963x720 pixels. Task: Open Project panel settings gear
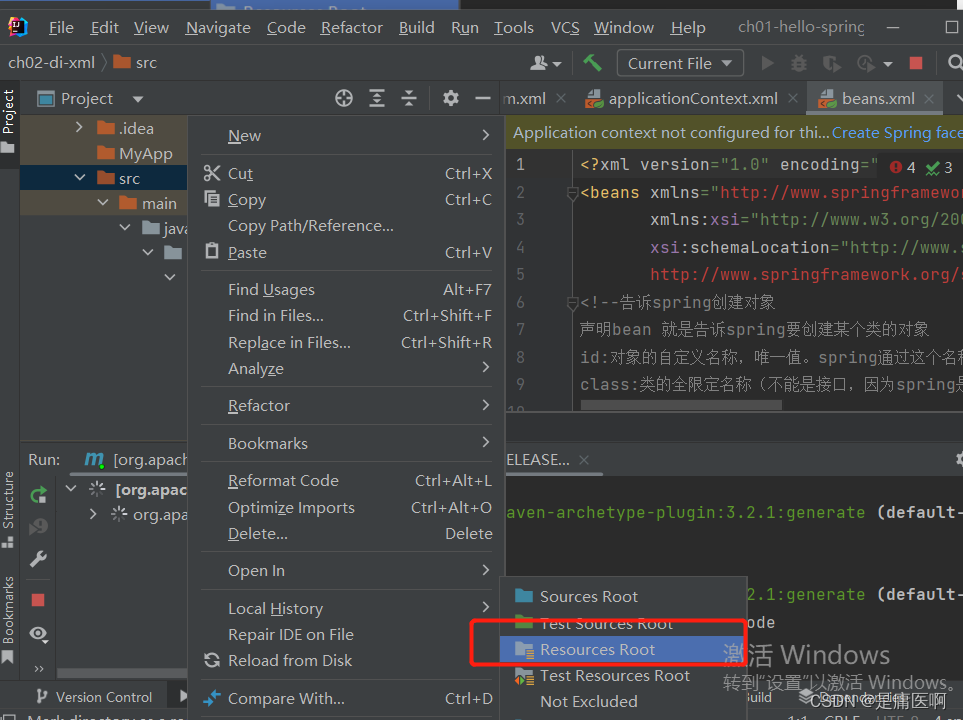(x=451, y=98)
